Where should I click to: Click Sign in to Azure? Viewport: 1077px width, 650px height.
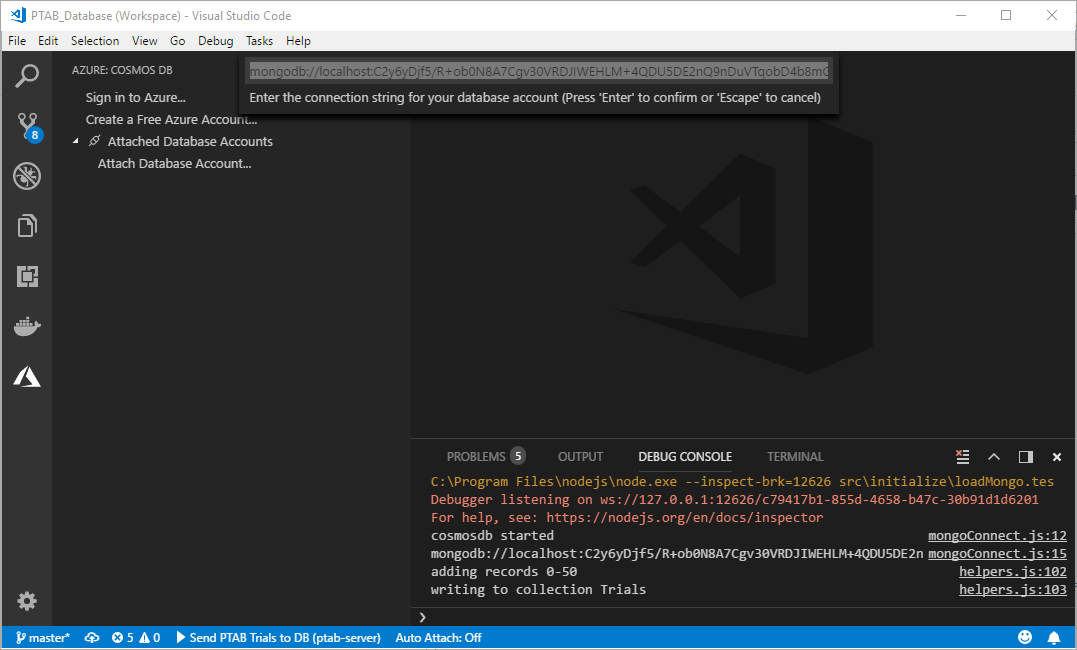pos(135,98)
